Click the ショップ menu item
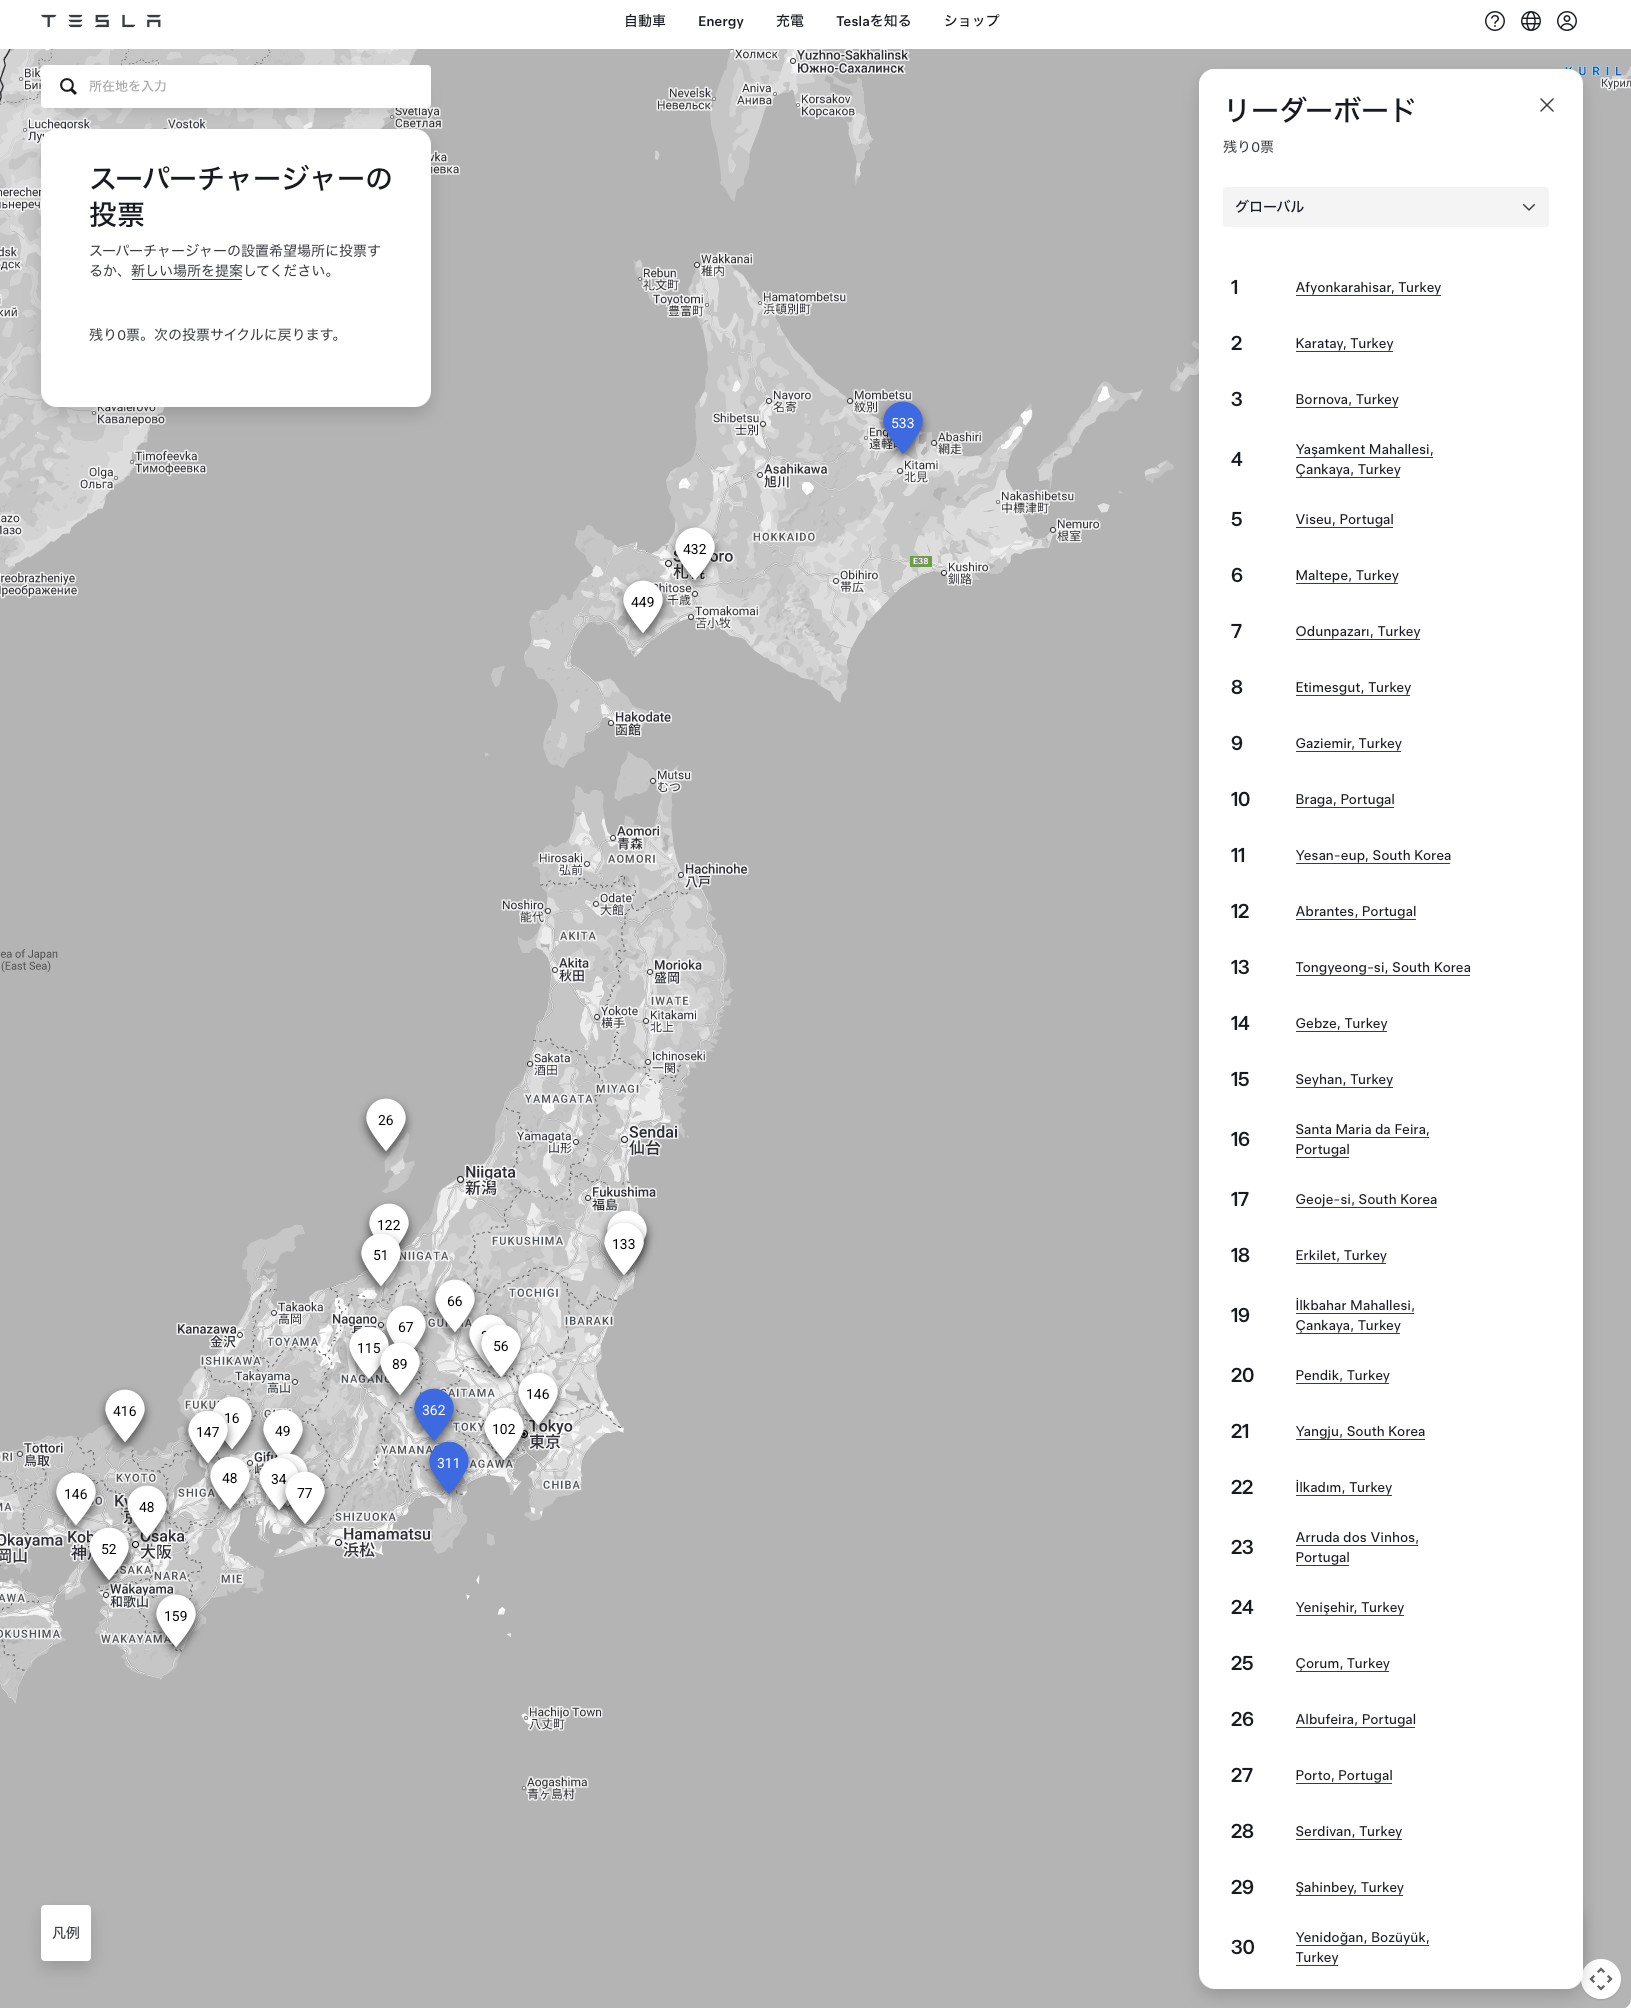This screenshot has width=1631, height=2008. pos(971,21)
